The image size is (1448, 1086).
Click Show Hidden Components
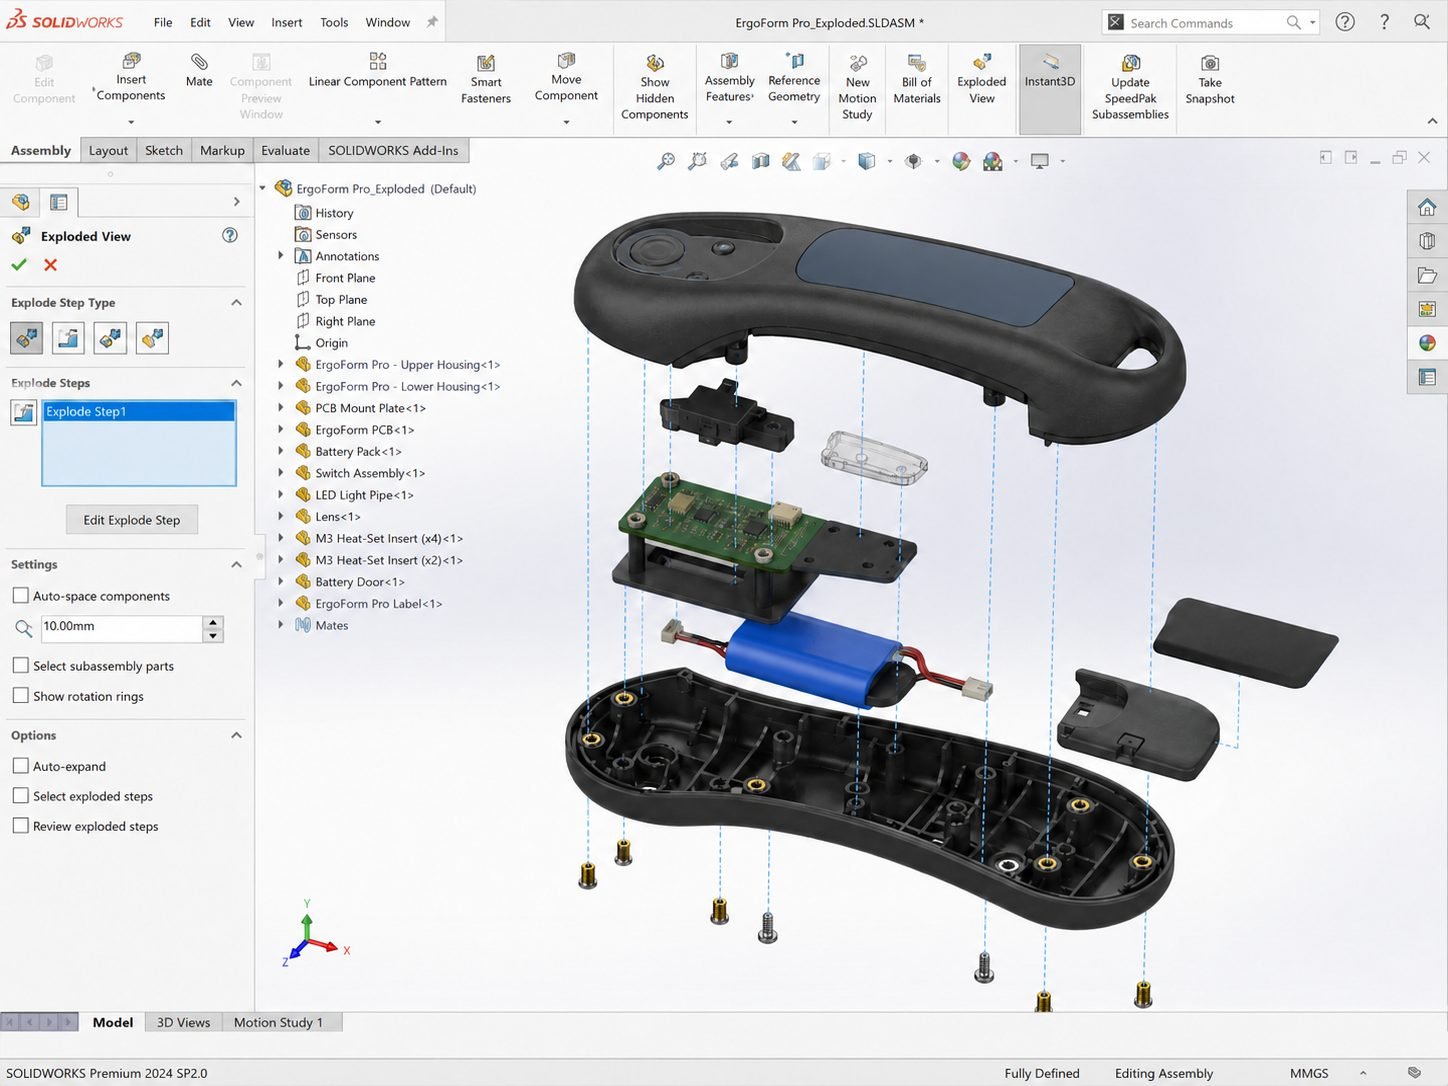[655, 87]
